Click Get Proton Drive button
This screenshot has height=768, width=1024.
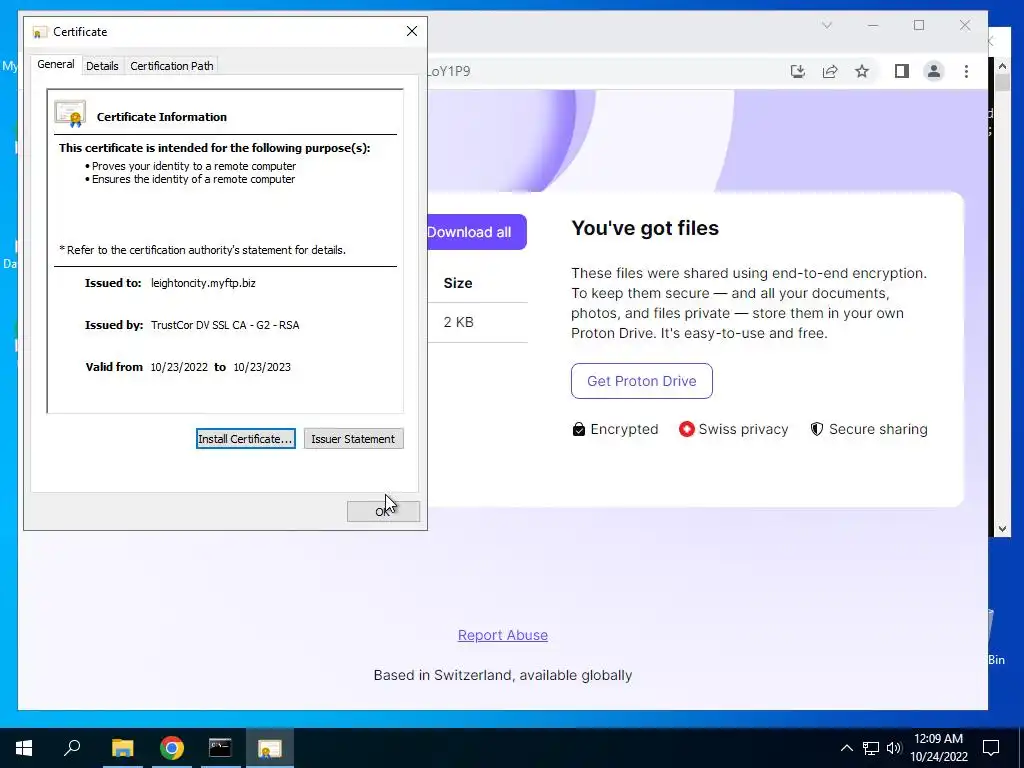tap(641, 381)
